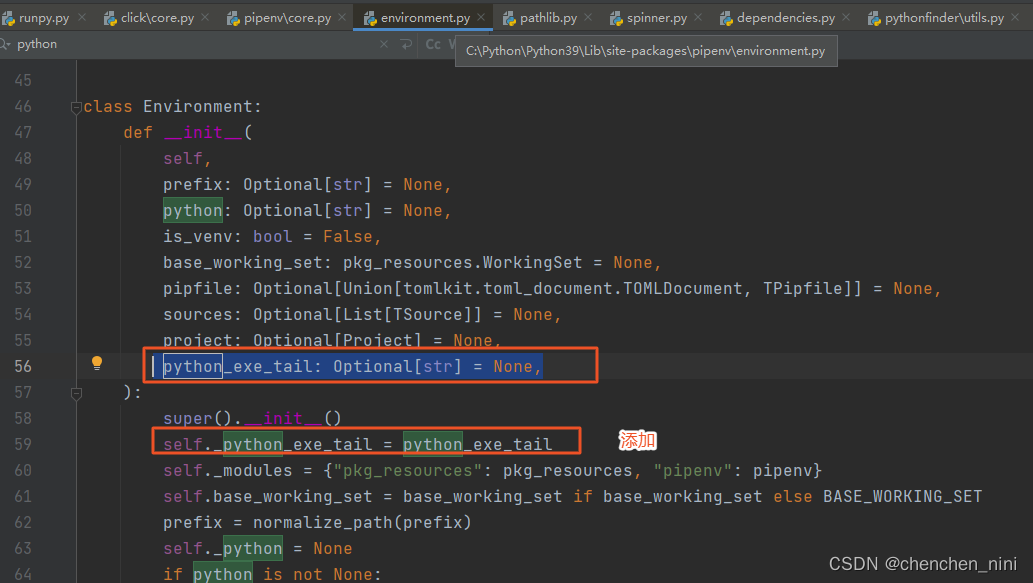Screen dimensions: 1033x583
Task: Collapse the Environment class using its fold arrow
Action: [77, 106]
